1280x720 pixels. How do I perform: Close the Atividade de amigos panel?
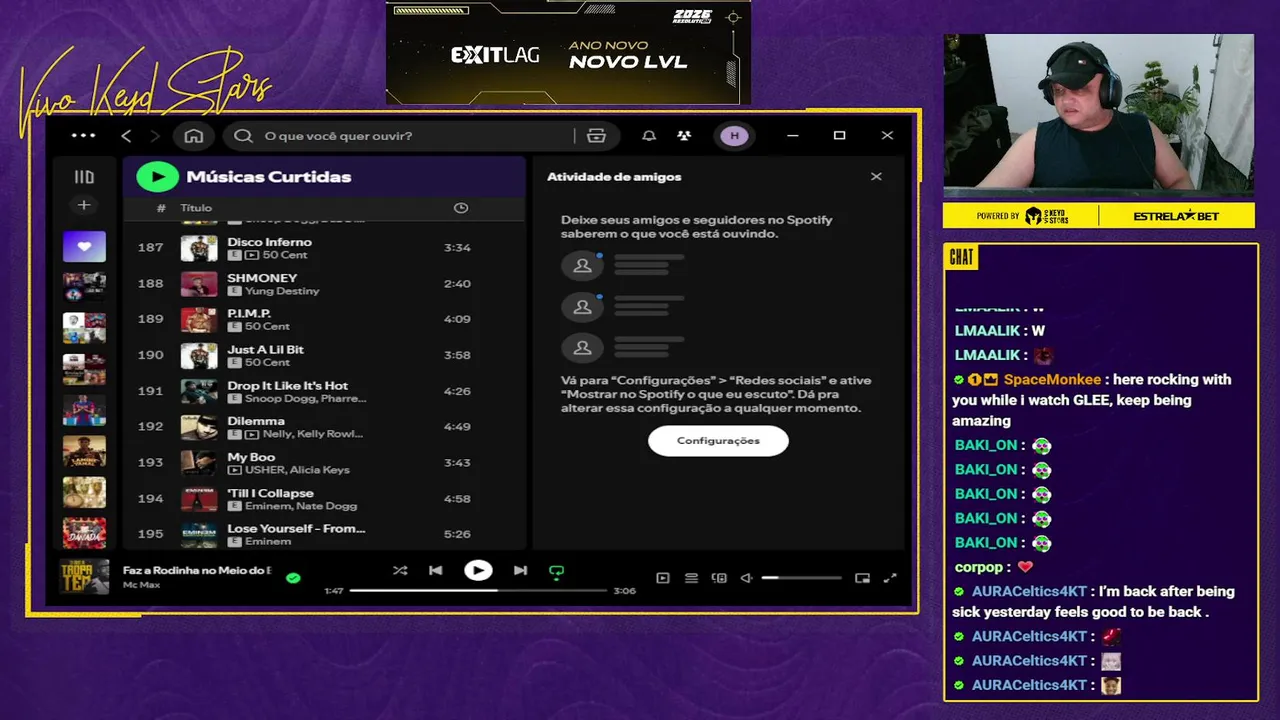(876, 177)
